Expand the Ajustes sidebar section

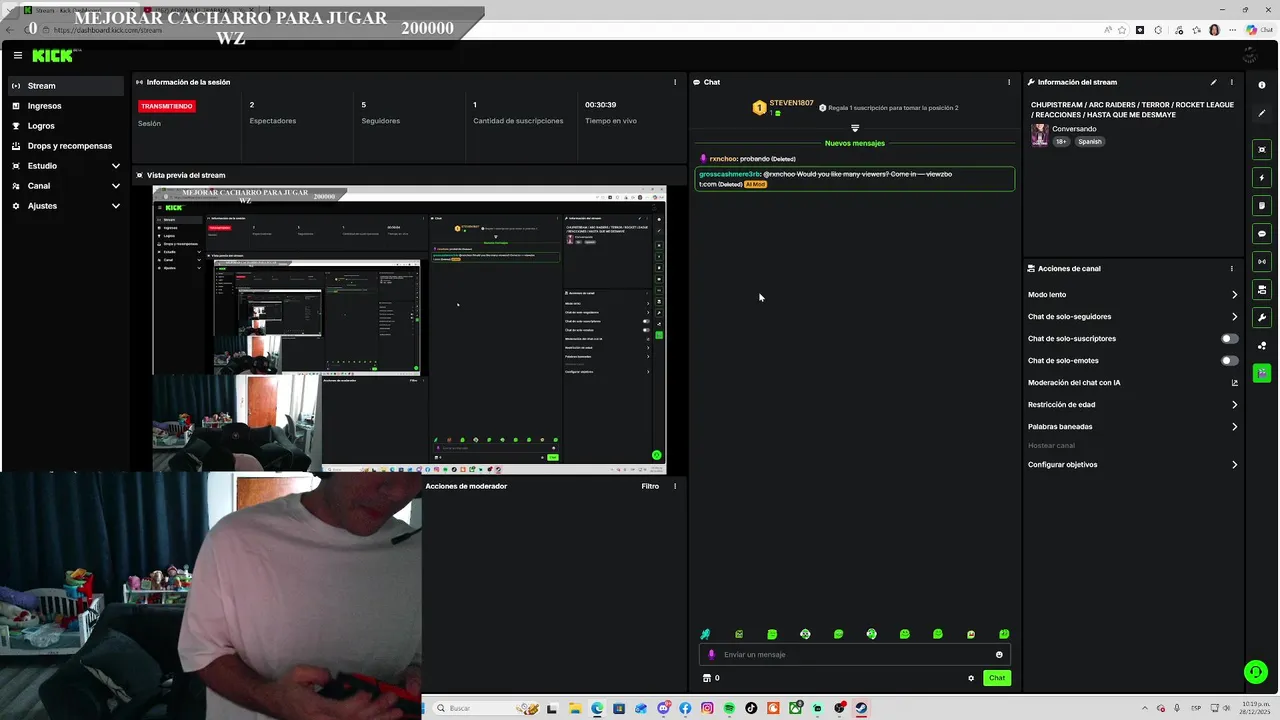coord(66,206)
